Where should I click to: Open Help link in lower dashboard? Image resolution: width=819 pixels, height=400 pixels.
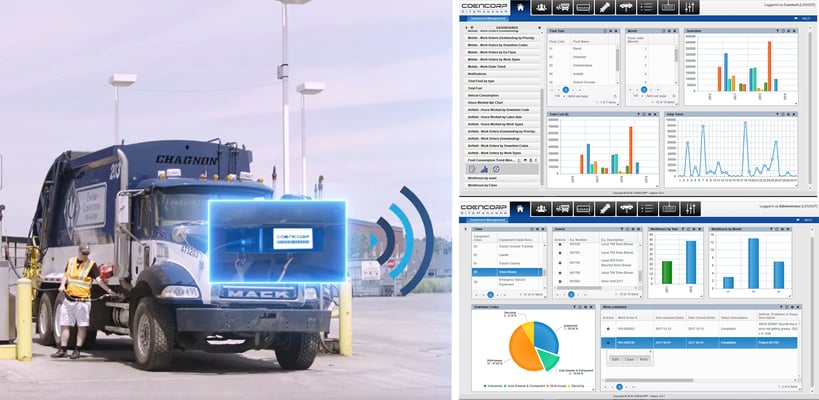click(806, 220)
